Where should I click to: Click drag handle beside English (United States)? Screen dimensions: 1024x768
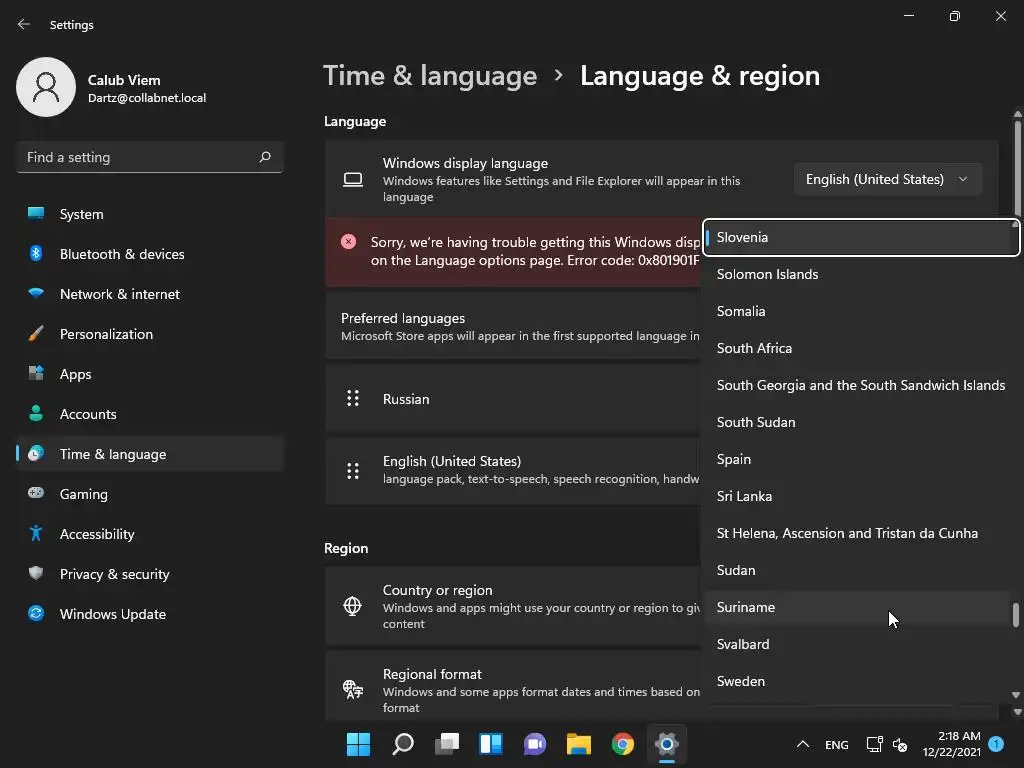[x=353, y=470]
